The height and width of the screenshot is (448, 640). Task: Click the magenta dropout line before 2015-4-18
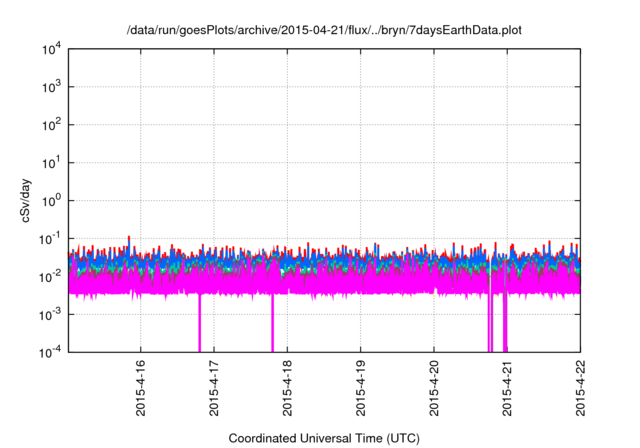(272, 322)
